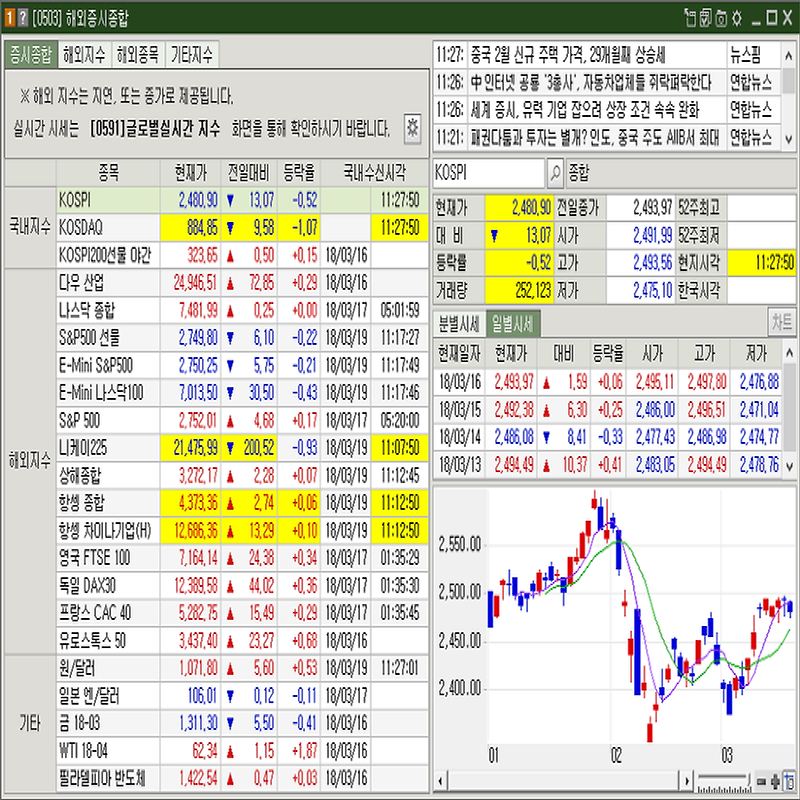
Task: Click the KOSPI symbol input field
Action: point(489,172)
